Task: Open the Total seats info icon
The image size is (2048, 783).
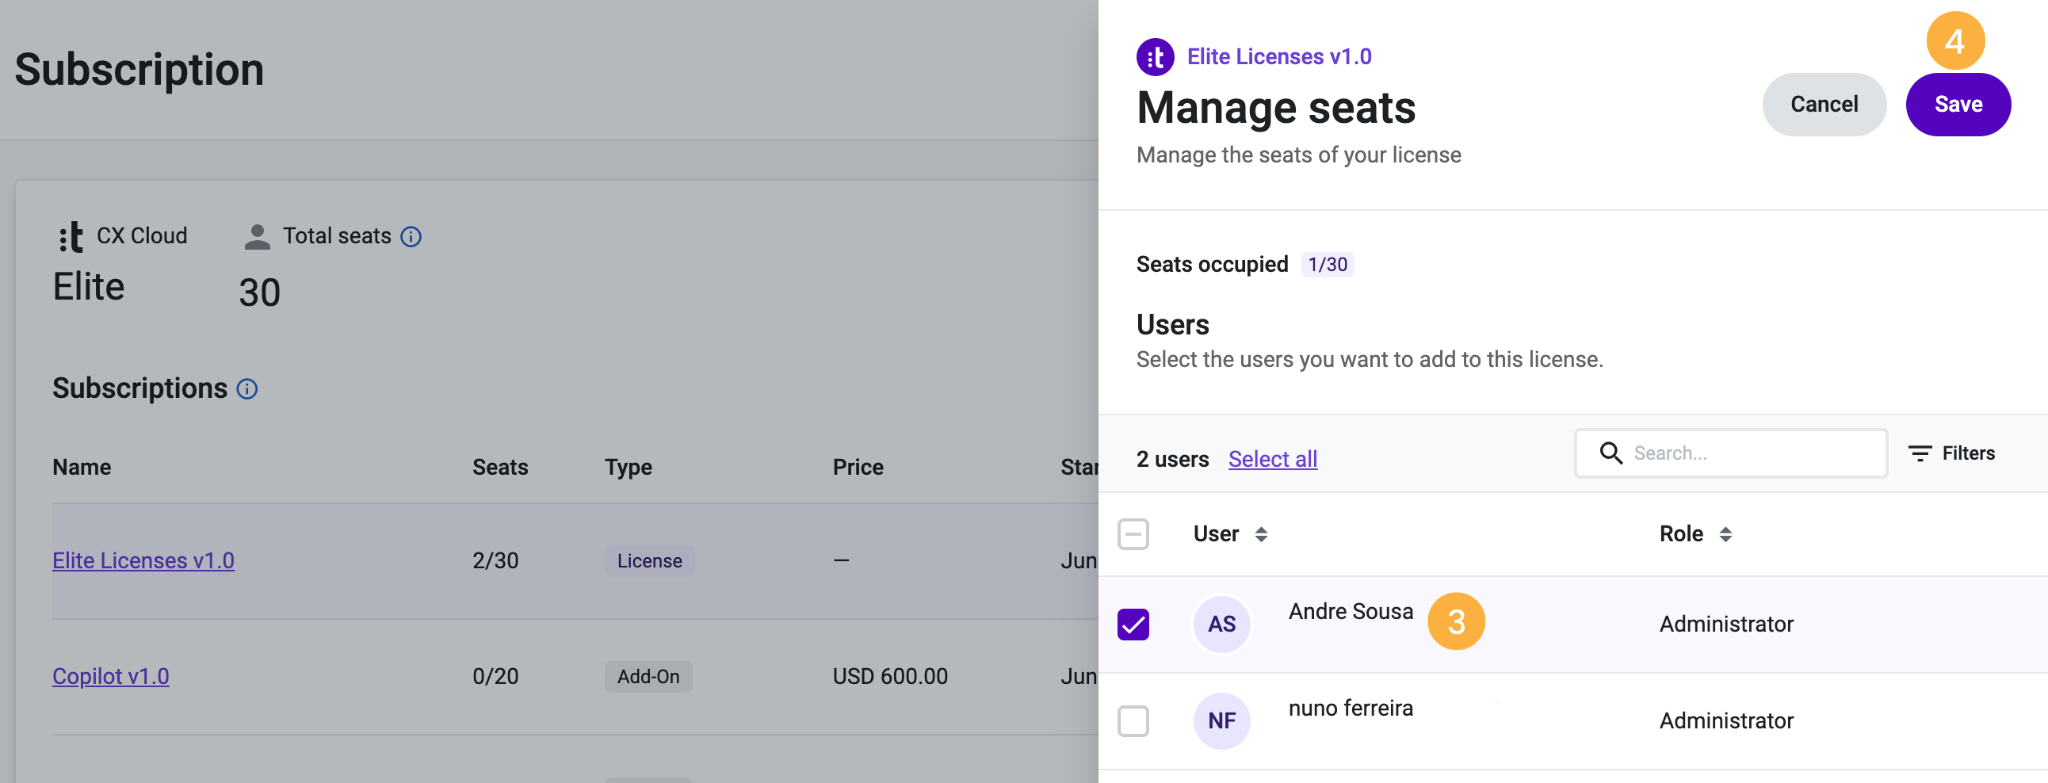Action: (x=411, y=237)
